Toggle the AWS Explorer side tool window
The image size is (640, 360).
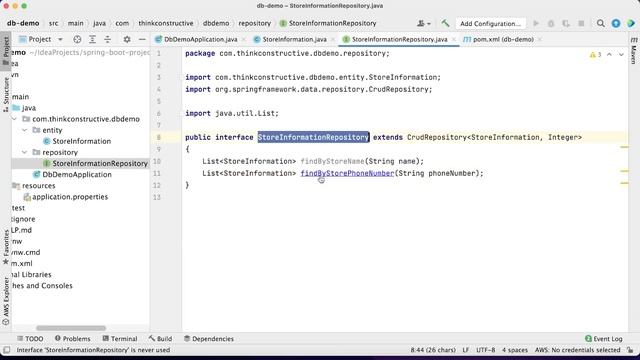[6, 301]
